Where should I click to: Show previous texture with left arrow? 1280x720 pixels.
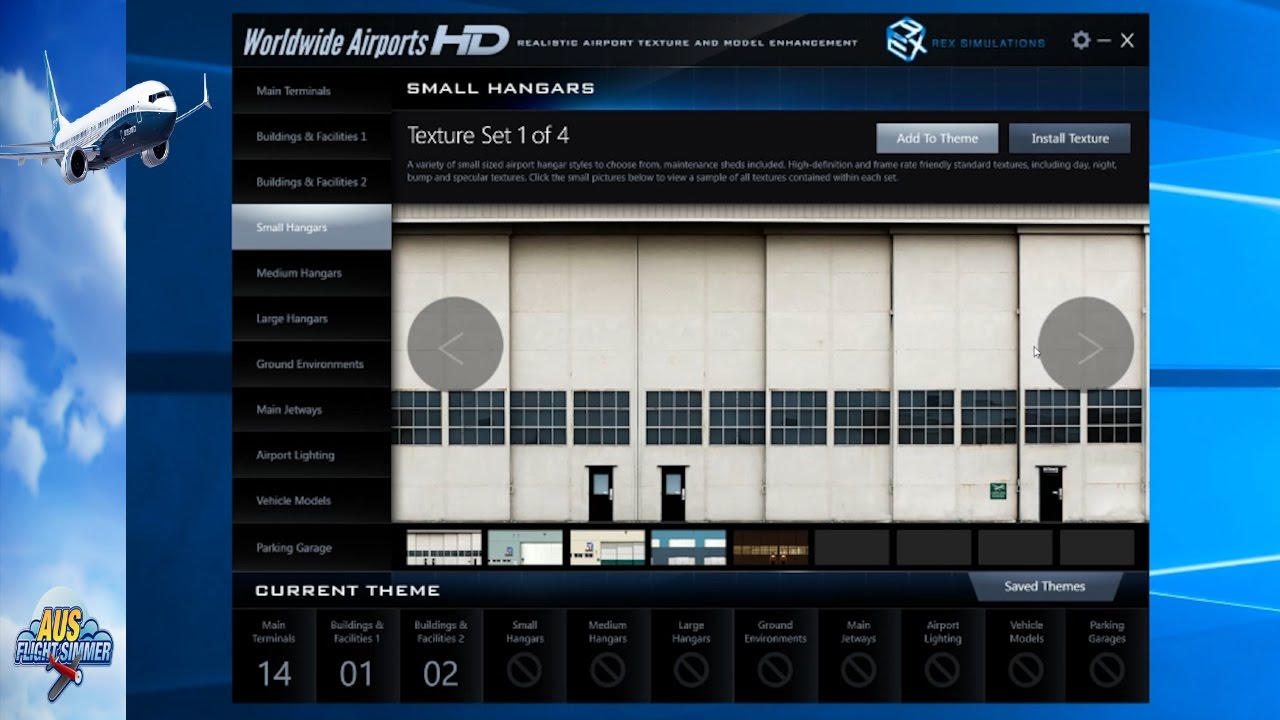coord(455,344)
